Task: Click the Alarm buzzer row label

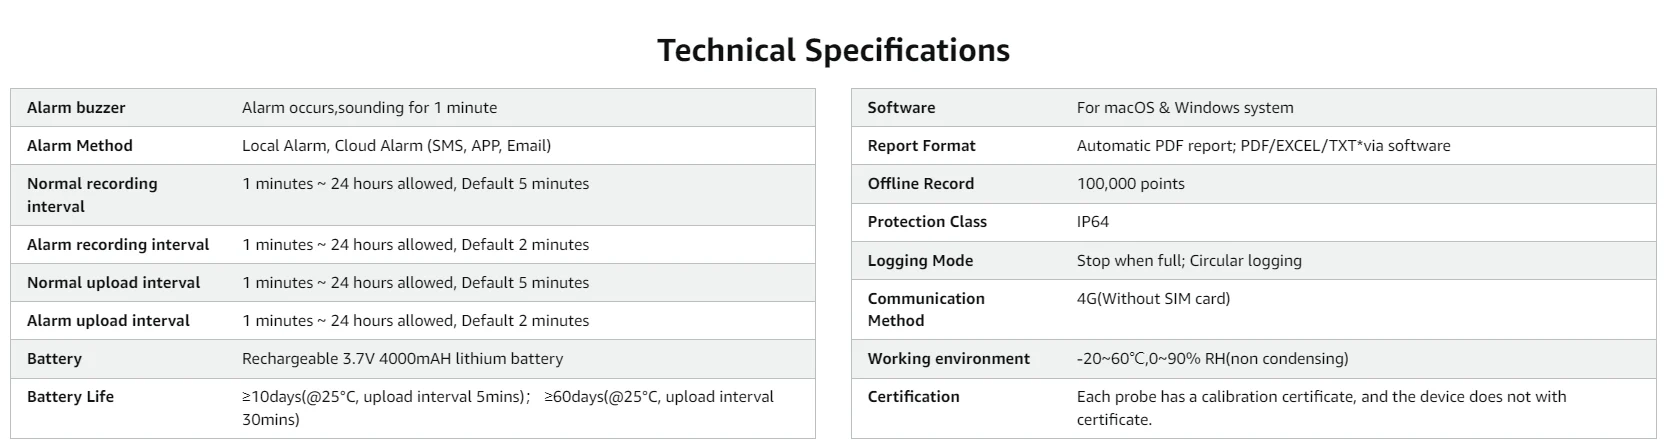Action: pos(76,108)
